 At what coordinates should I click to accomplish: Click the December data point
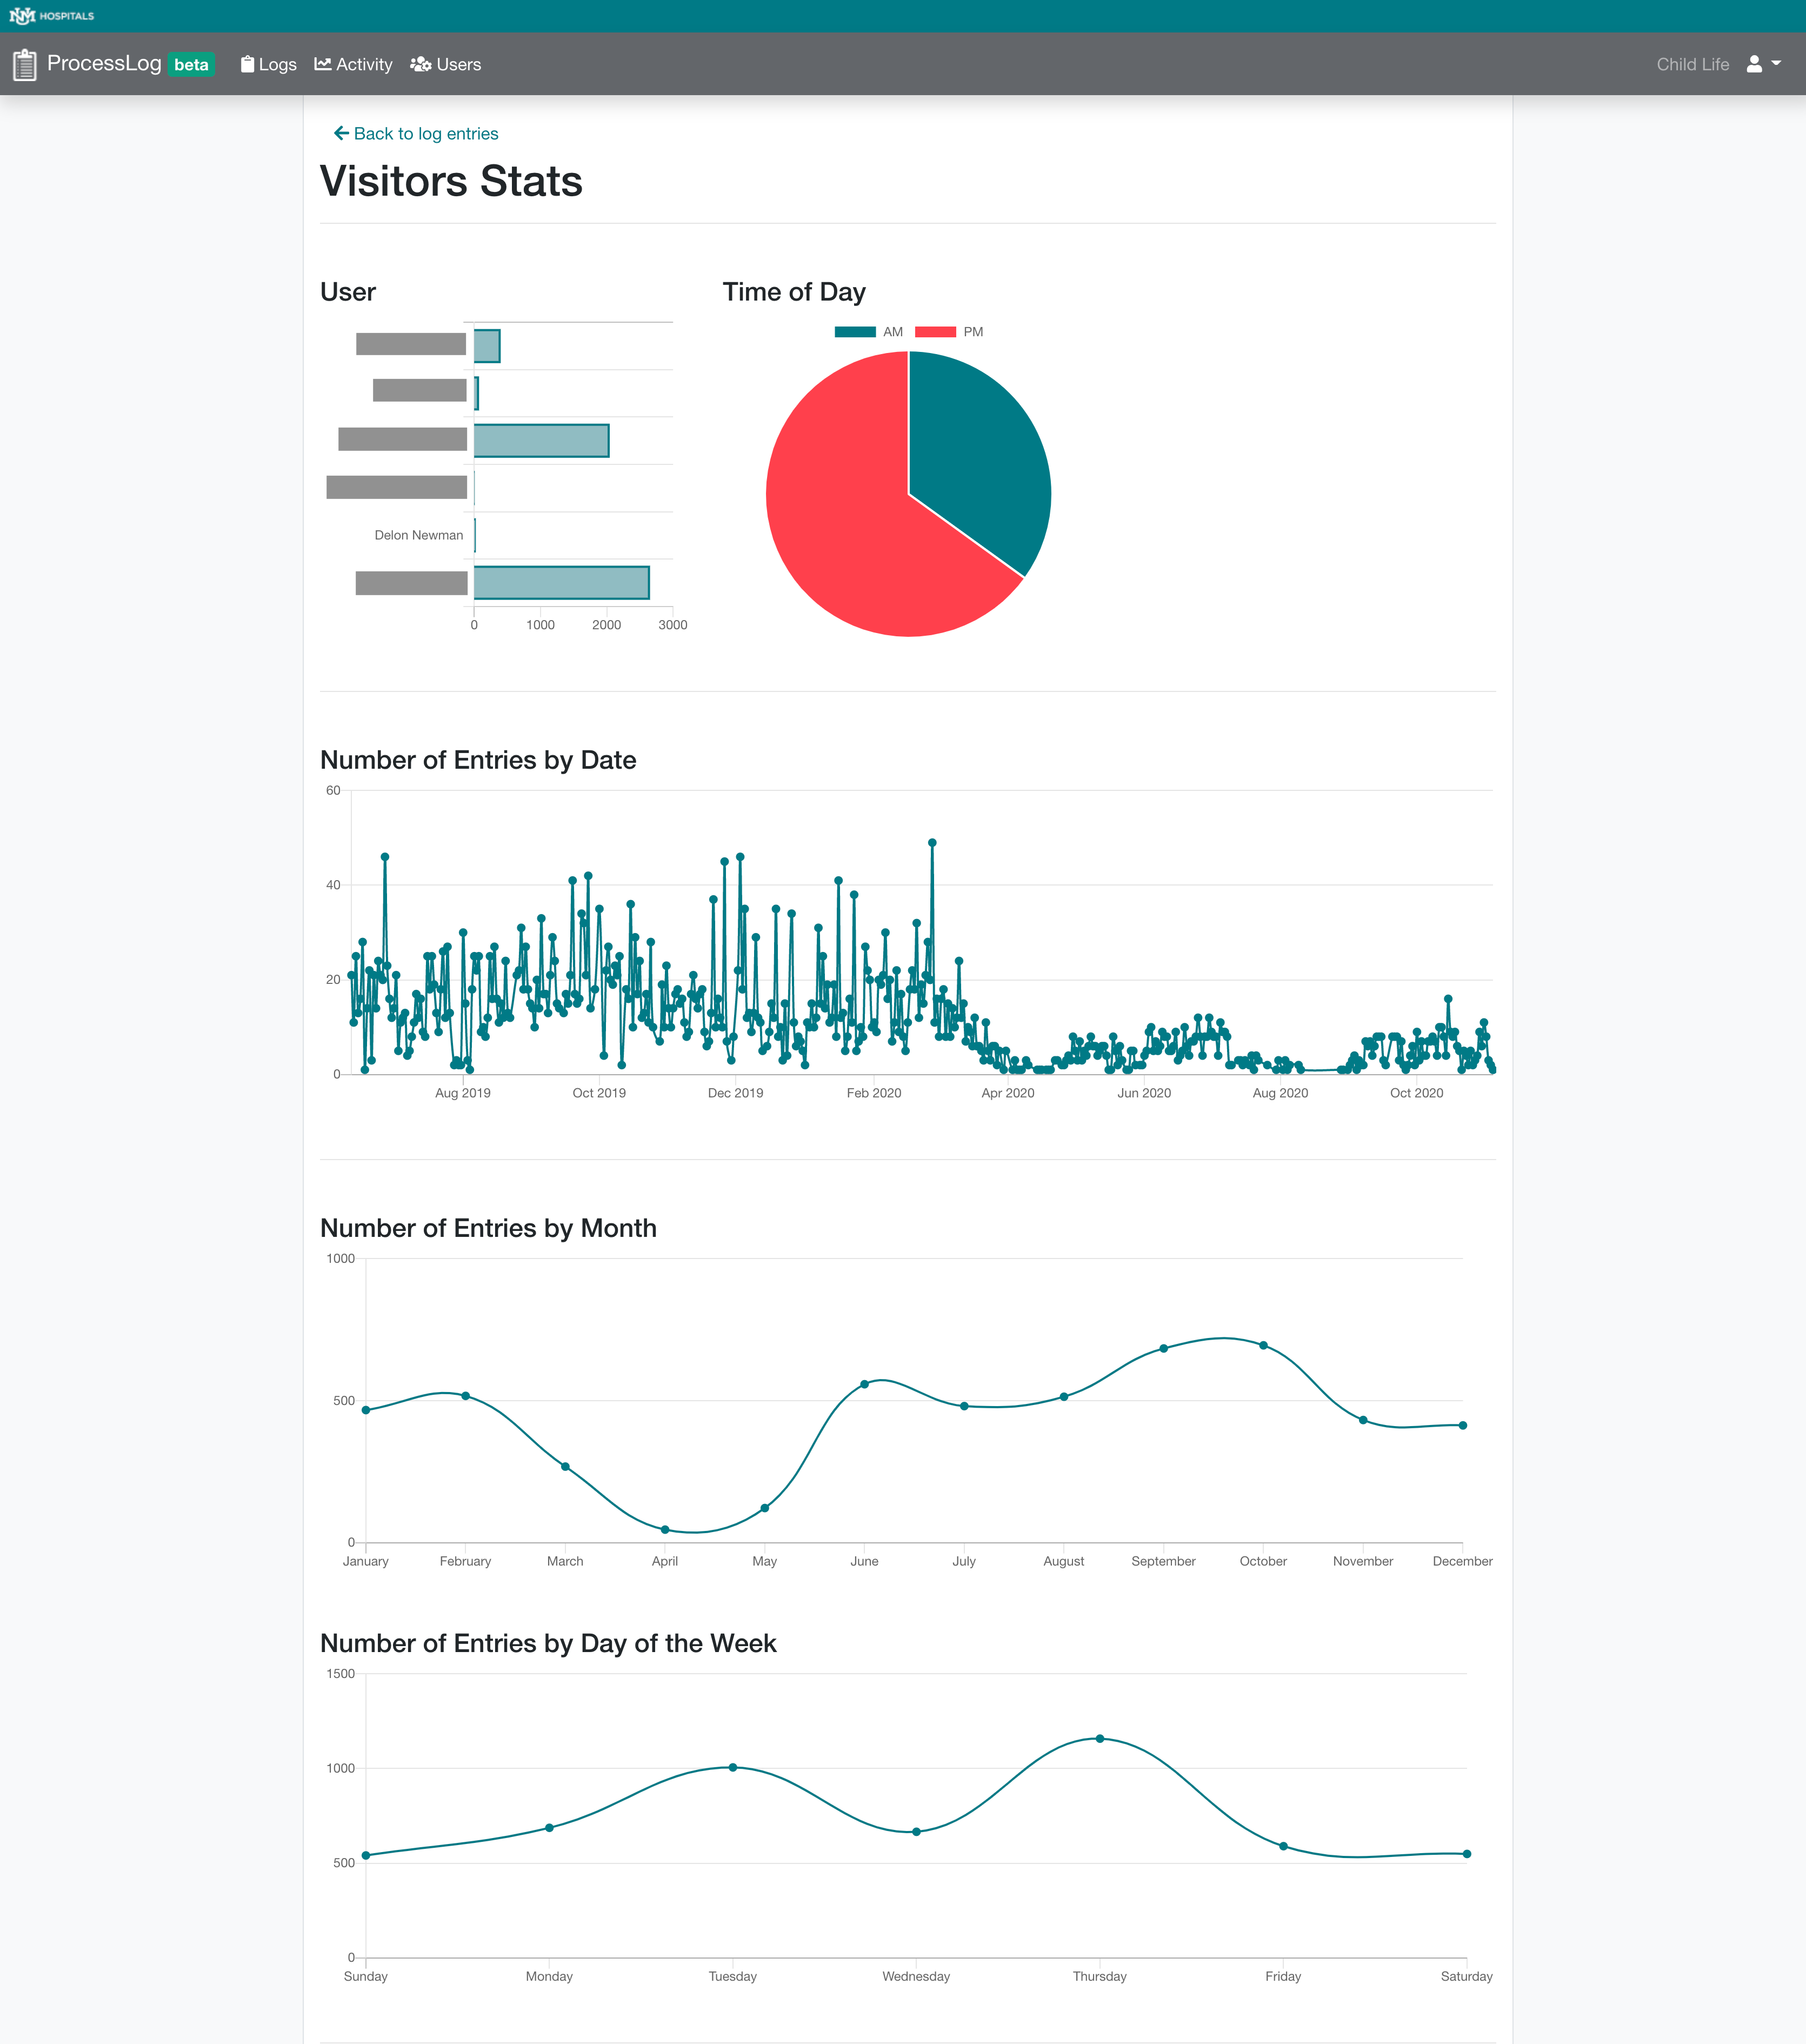click(x=1463, y=1425)
